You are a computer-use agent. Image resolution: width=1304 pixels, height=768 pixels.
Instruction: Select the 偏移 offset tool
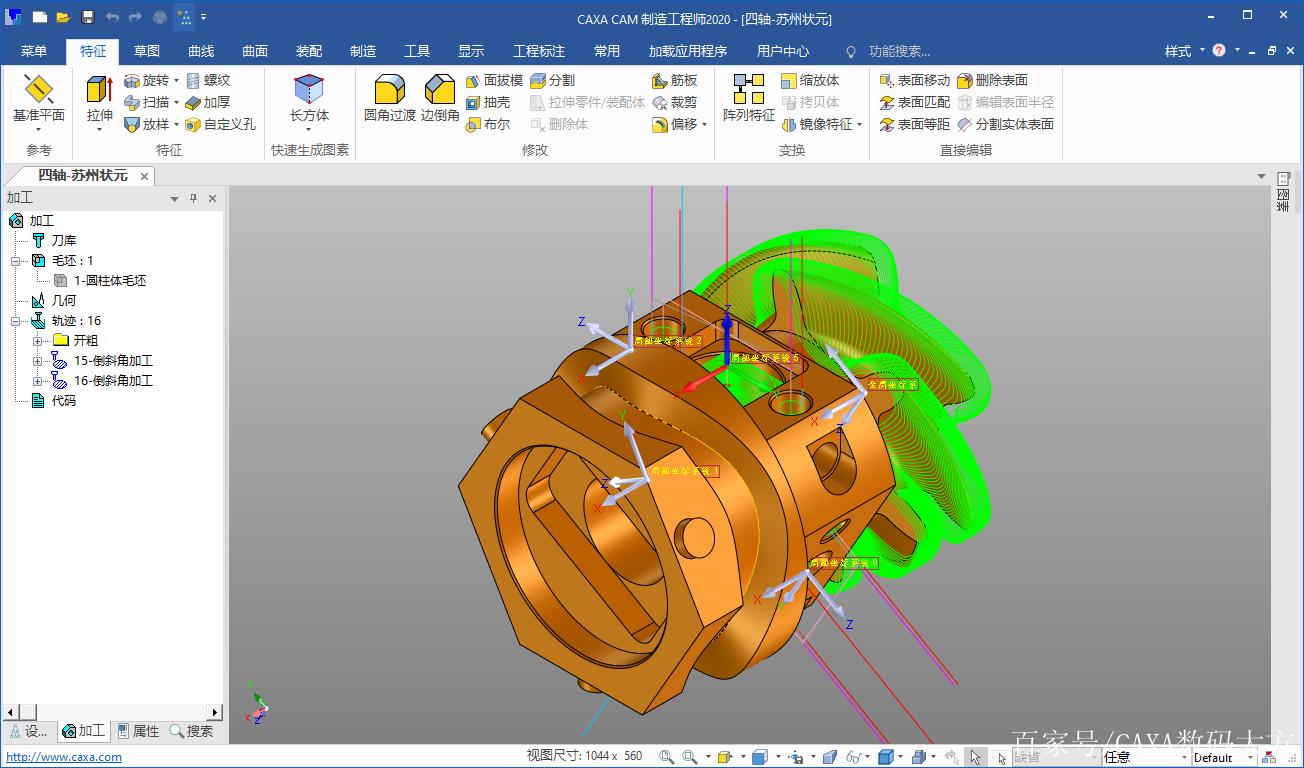point(675,124)
